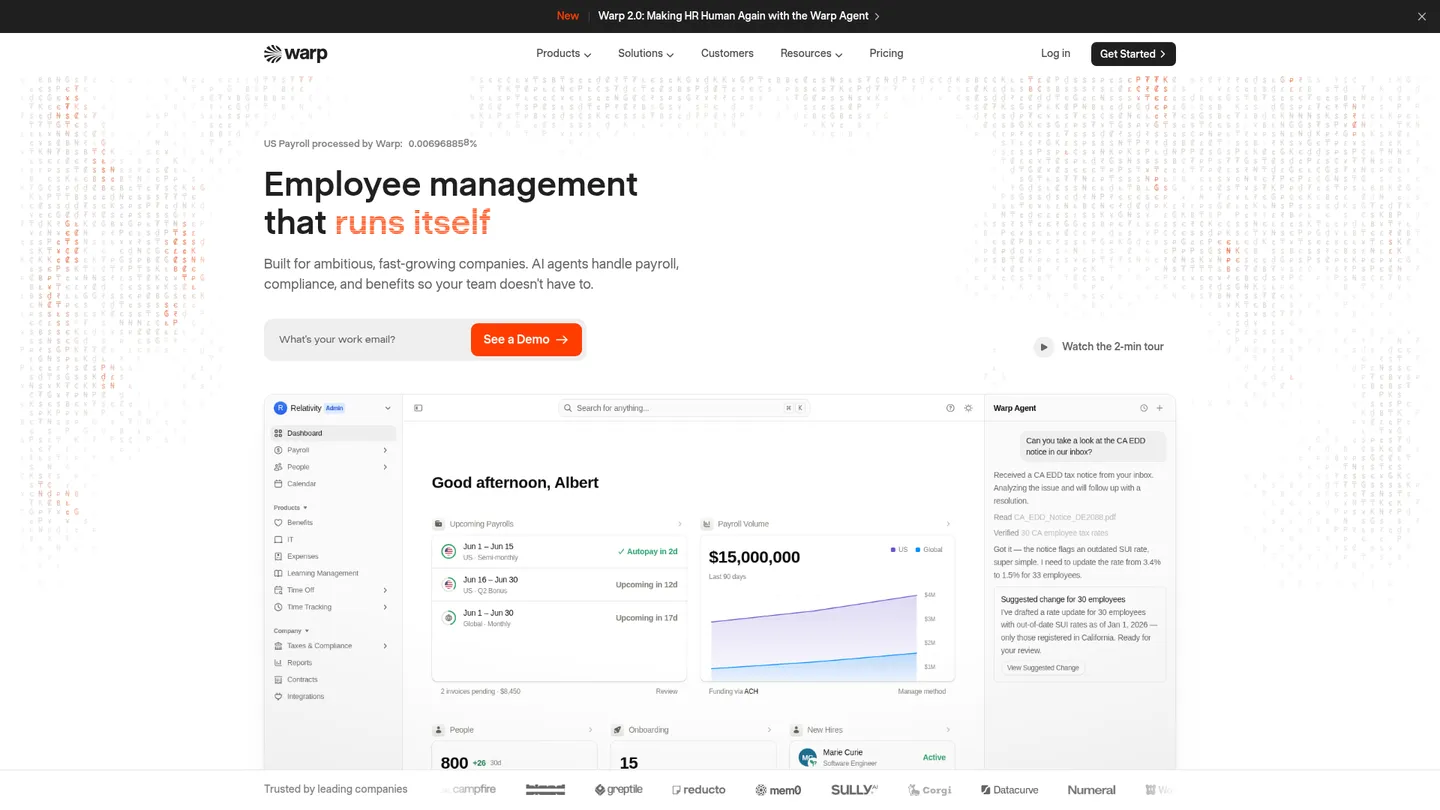Click the Calendar icon in the sidebar
Viewport: 1440px width, 810px height.
coord(278,484)
